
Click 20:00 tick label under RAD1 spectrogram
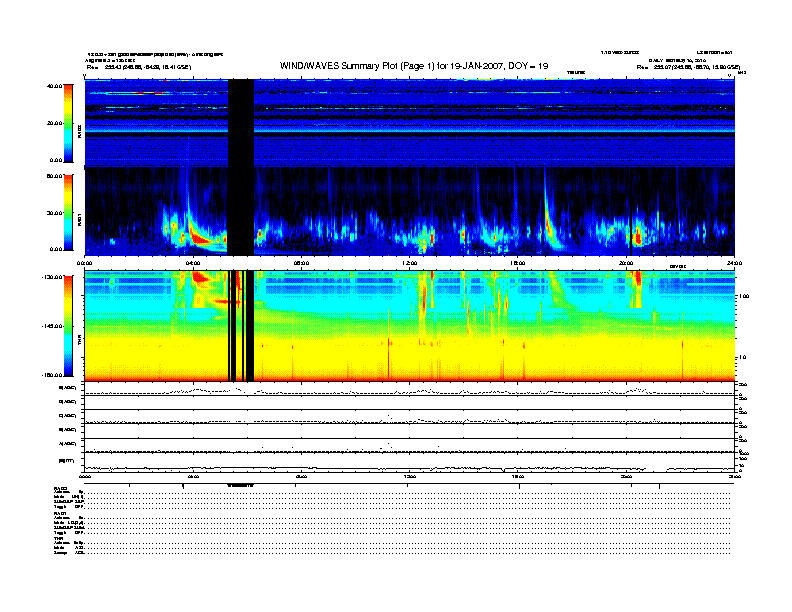click(626, 263)
